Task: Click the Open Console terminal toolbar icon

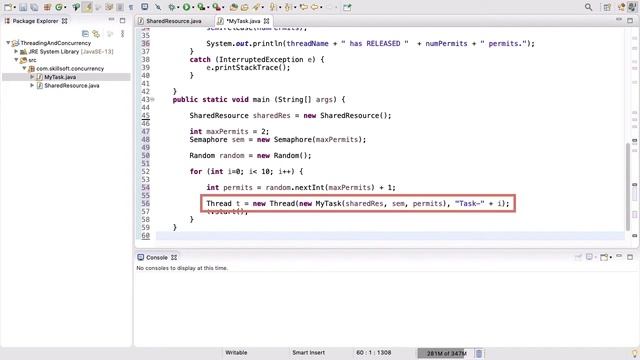Action: pos(144,7)
